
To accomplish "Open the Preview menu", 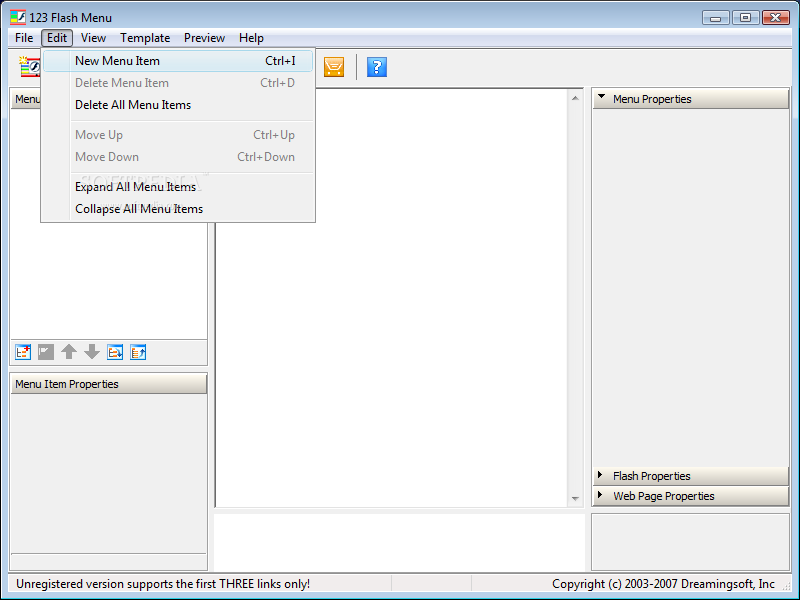I will point(204,38).
